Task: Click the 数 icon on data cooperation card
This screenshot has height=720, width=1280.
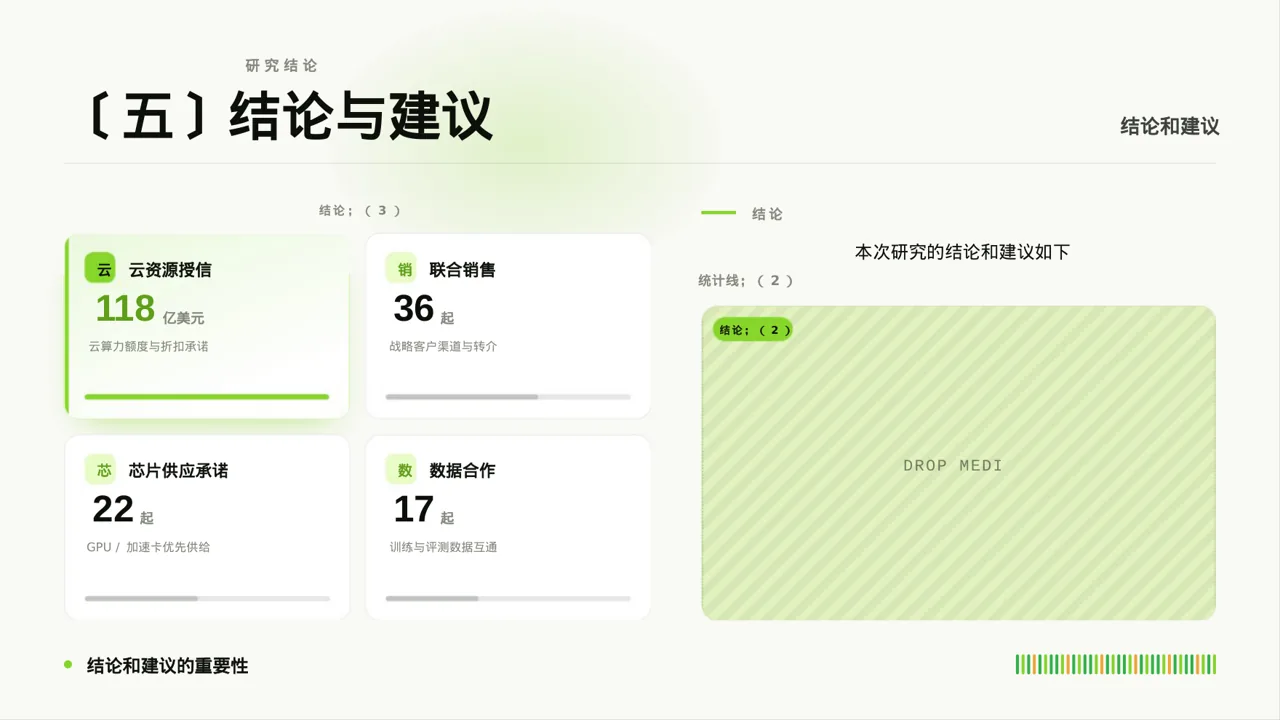Action: point(401,470)
